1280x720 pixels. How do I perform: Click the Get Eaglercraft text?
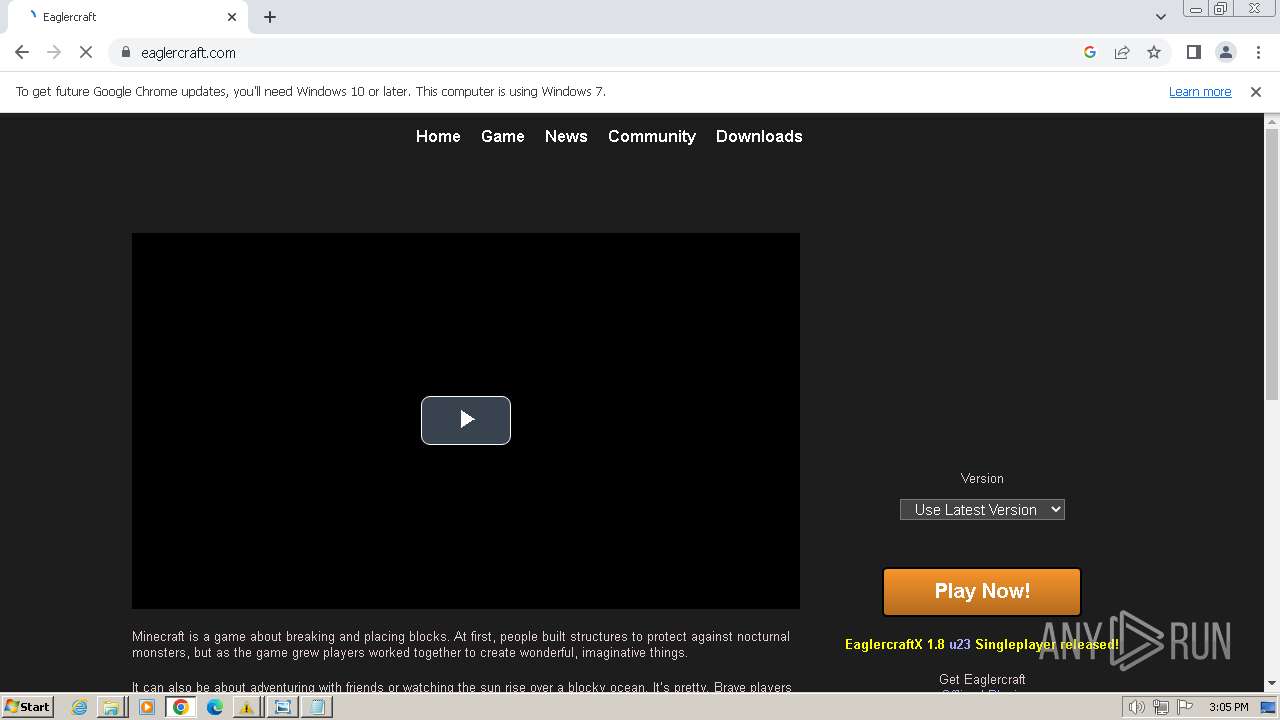pyautogui.click(x=982, y=679)
